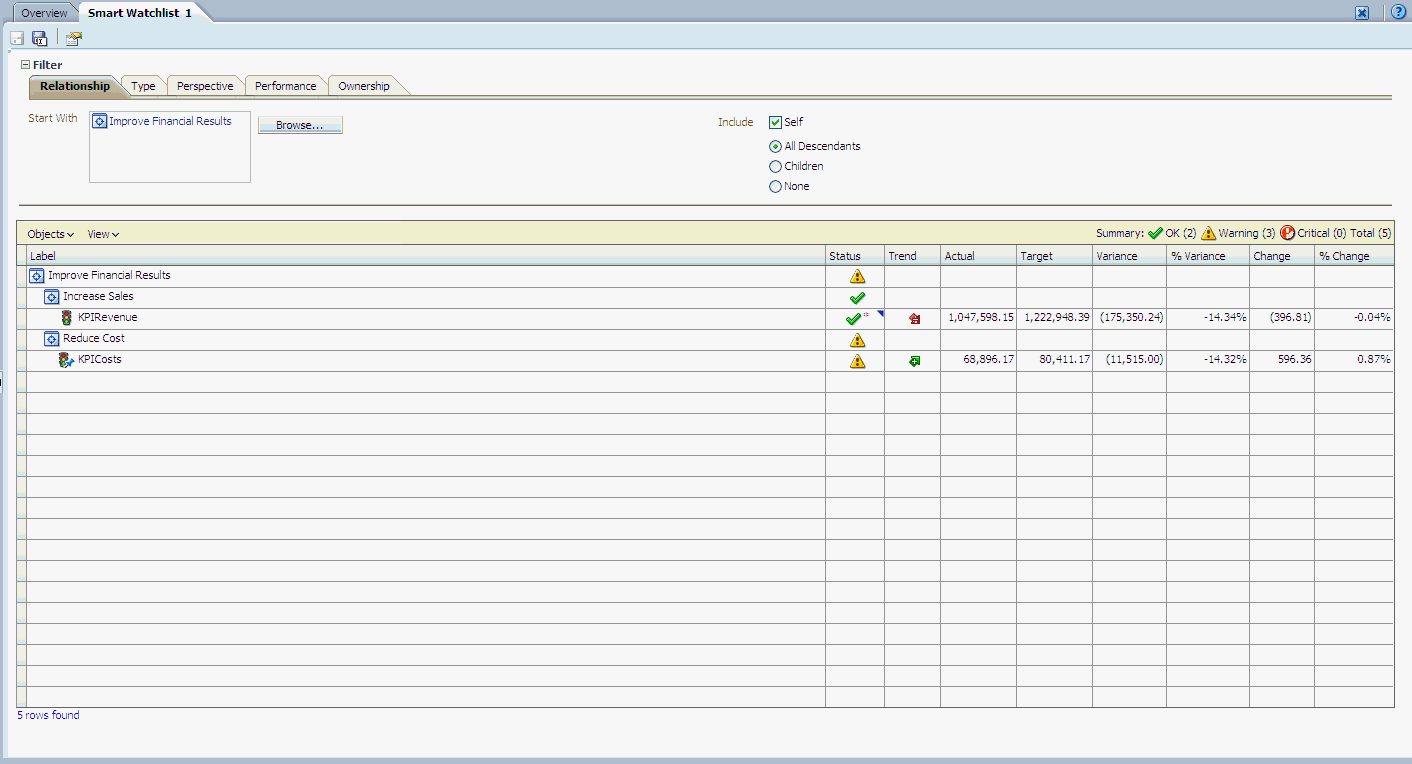Viewport: 1412px width, 764px height.
Task: Click the Trend column header
Action: pos(912,256)
